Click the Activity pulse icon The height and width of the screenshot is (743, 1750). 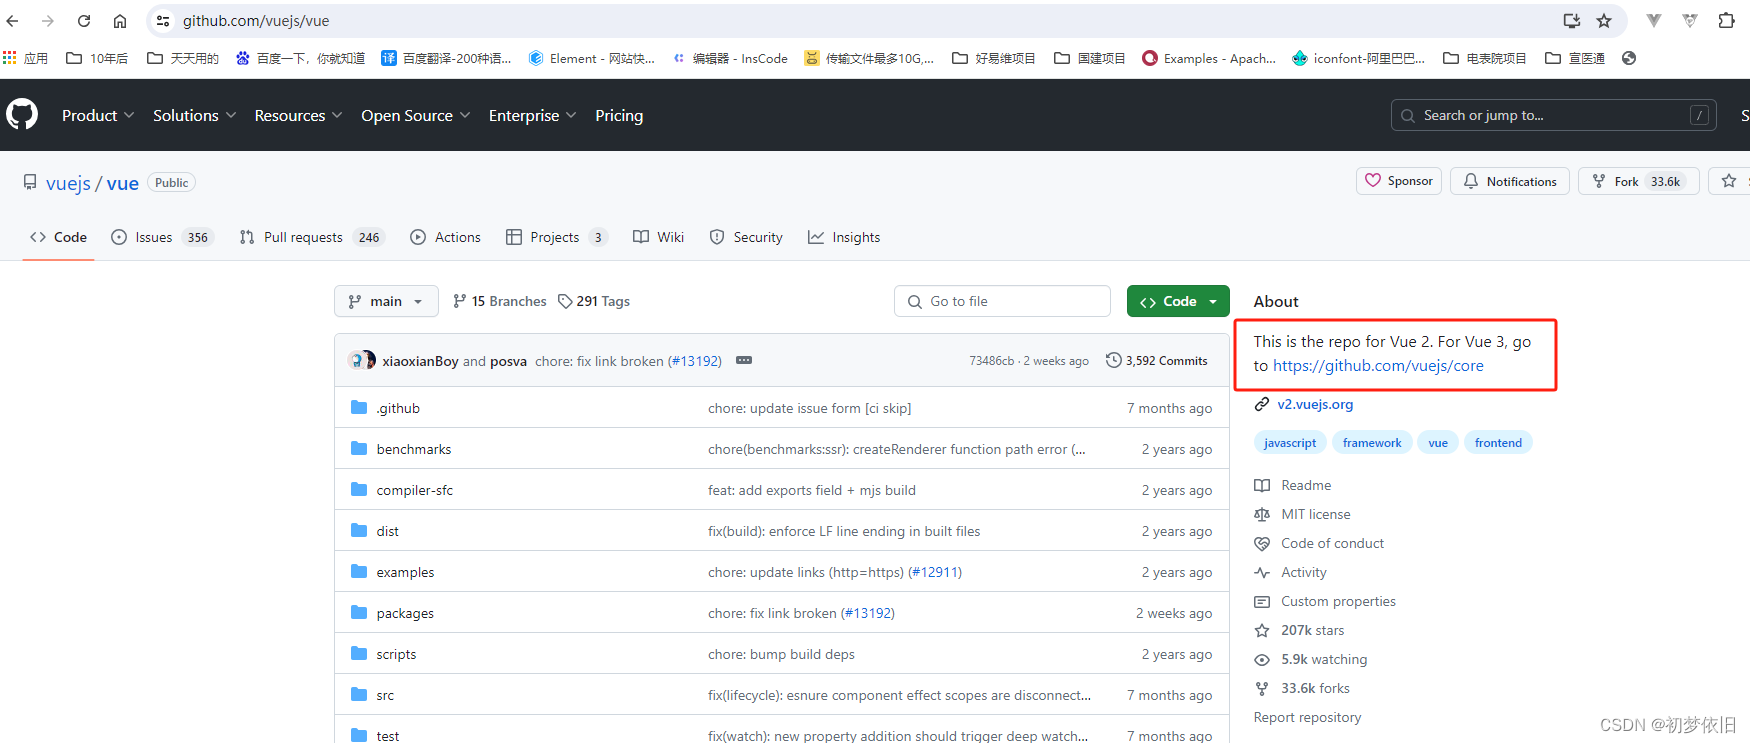1262,572
